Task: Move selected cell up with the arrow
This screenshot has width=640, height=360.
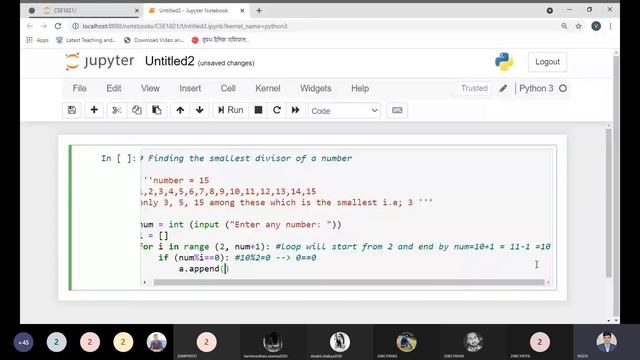Action: (180, 110)
